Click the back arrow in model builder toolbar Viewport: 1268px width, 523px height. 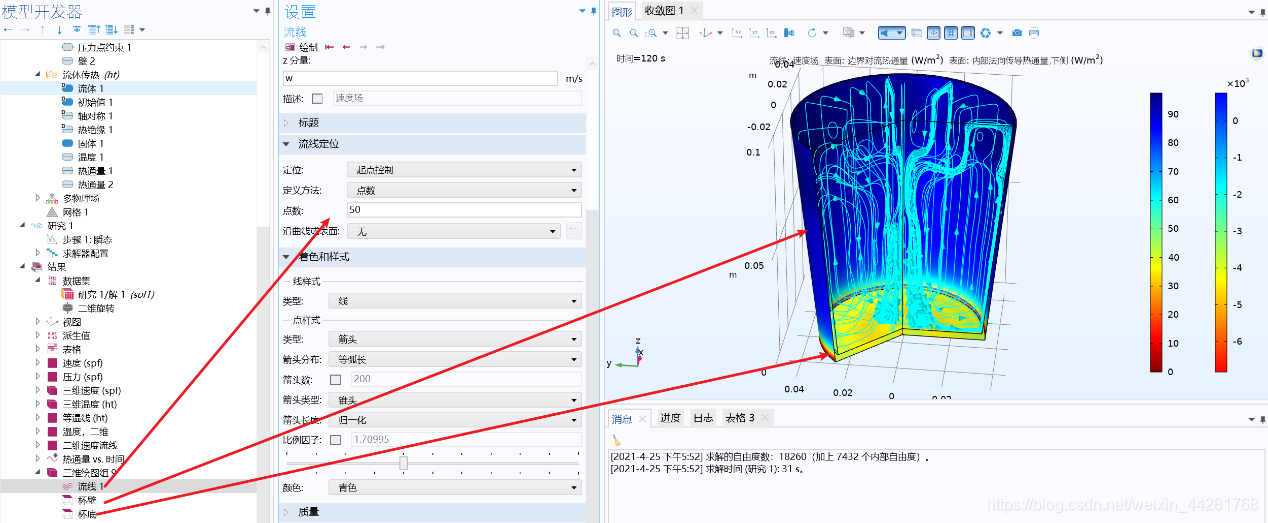click(8, 30)
